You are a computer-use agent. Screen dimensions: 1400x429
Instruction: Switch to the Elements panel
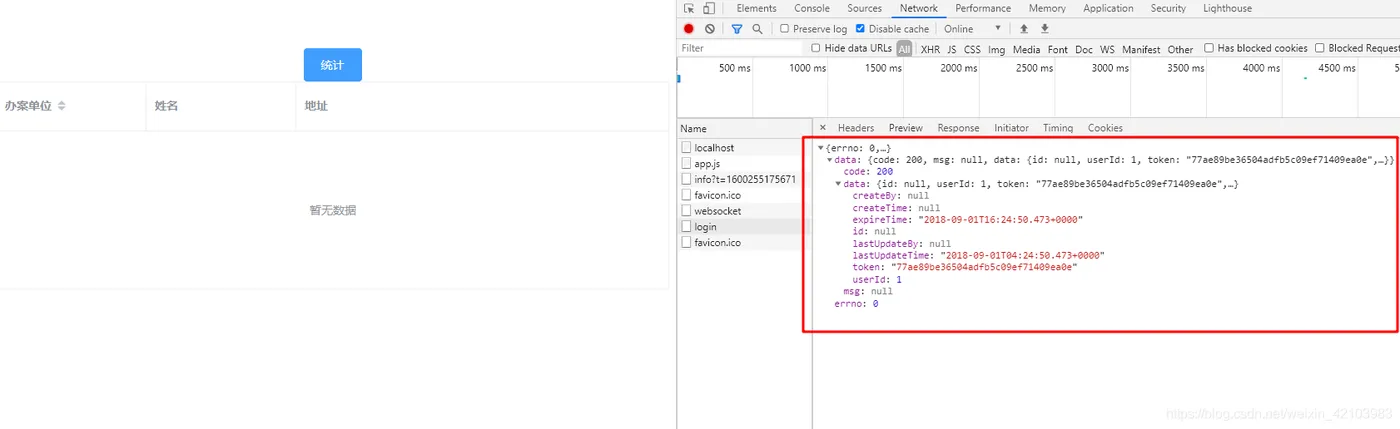[756, 8]
